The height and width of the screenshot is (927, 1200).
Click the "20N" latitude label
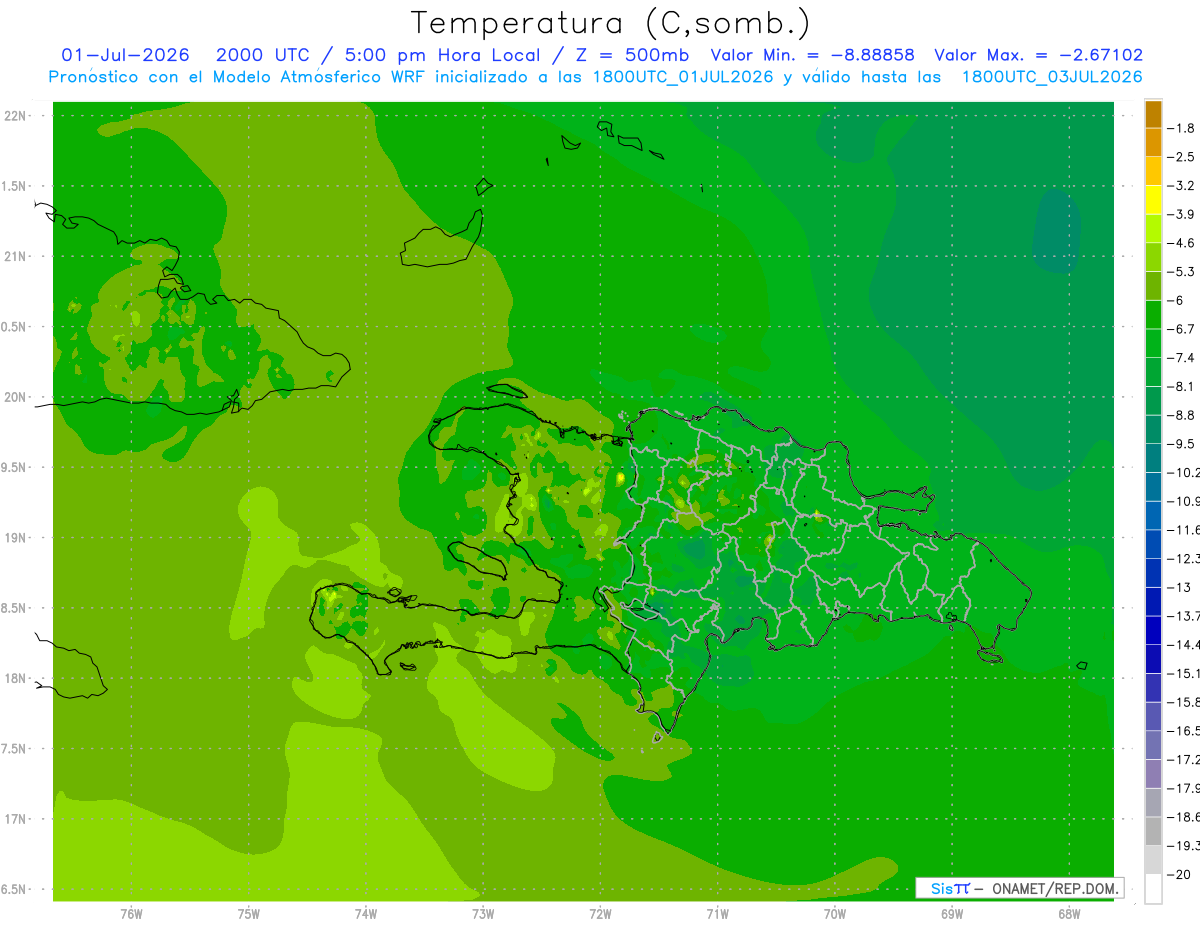tap(15, 397)
